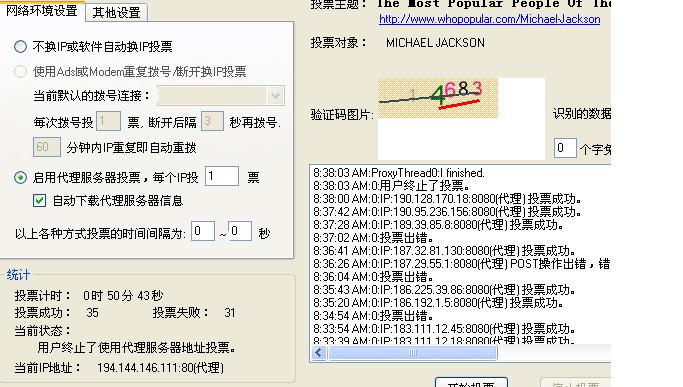The width and height of the screenshot is (683, 387).
Task: Click status text 用户终止了使用代理服务器地址投票
Action: coord(137,347)
